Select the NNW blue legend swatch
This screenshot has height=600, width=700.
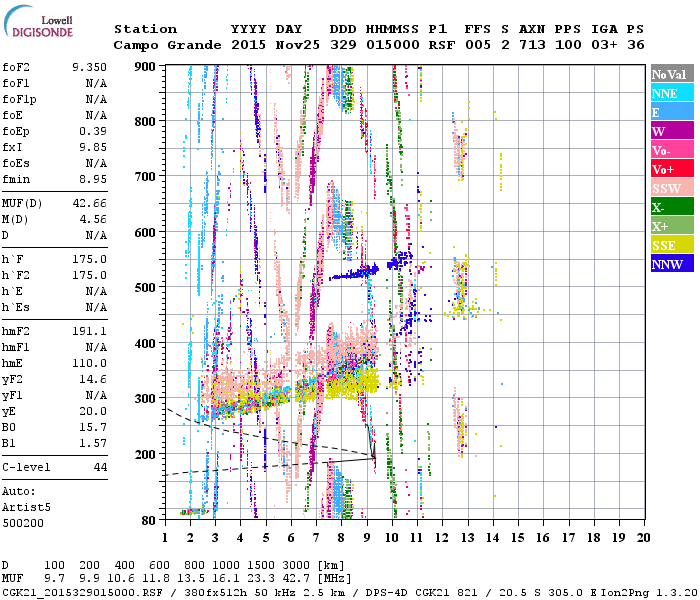(x=672, y=264)
